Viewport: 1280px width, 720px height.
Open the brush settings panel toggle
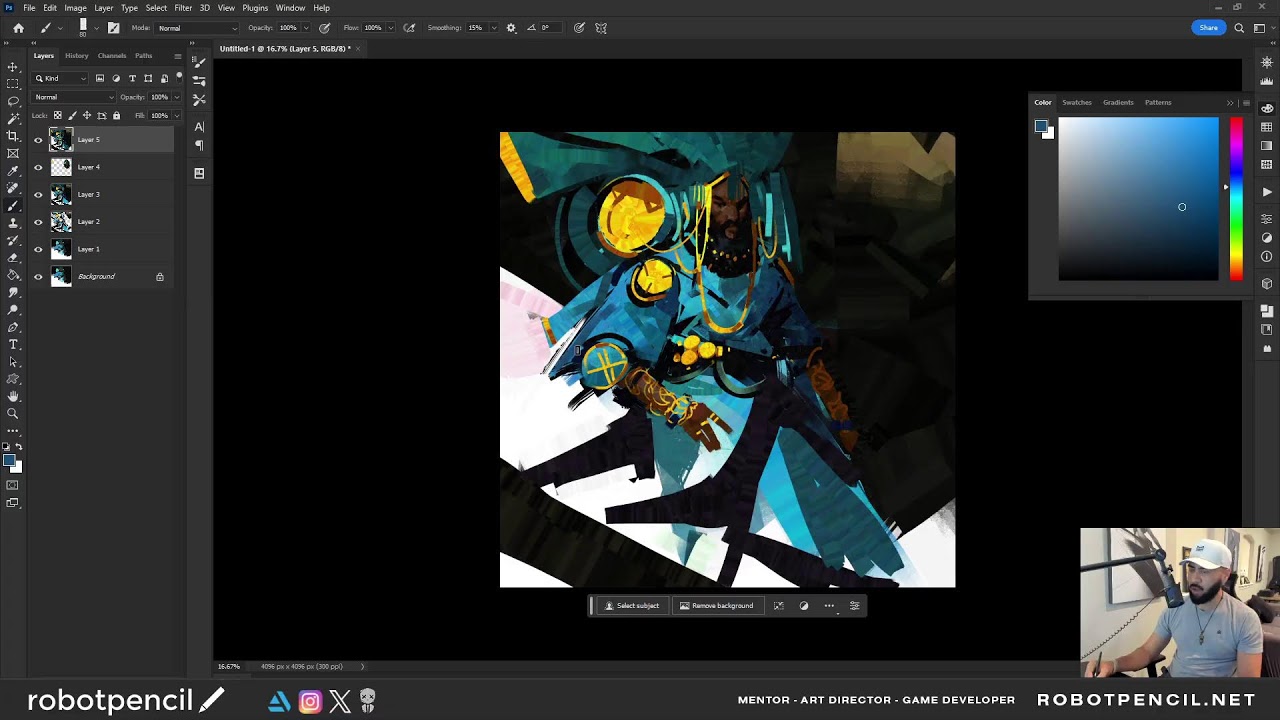point(113,28)
